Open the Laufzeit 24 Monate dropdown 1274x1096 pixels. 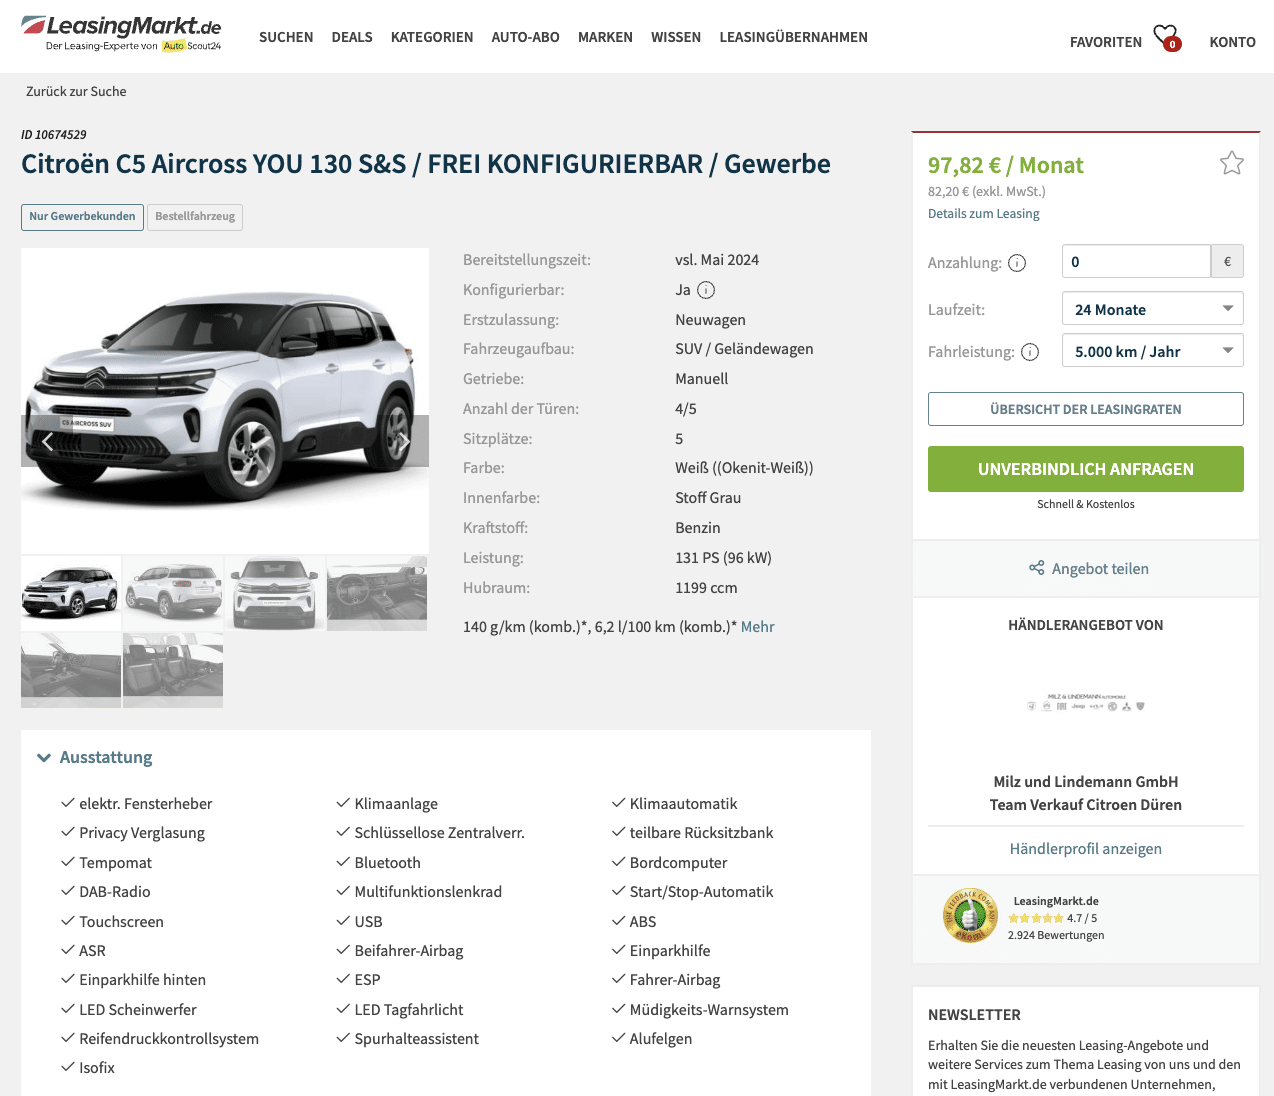1152,309
